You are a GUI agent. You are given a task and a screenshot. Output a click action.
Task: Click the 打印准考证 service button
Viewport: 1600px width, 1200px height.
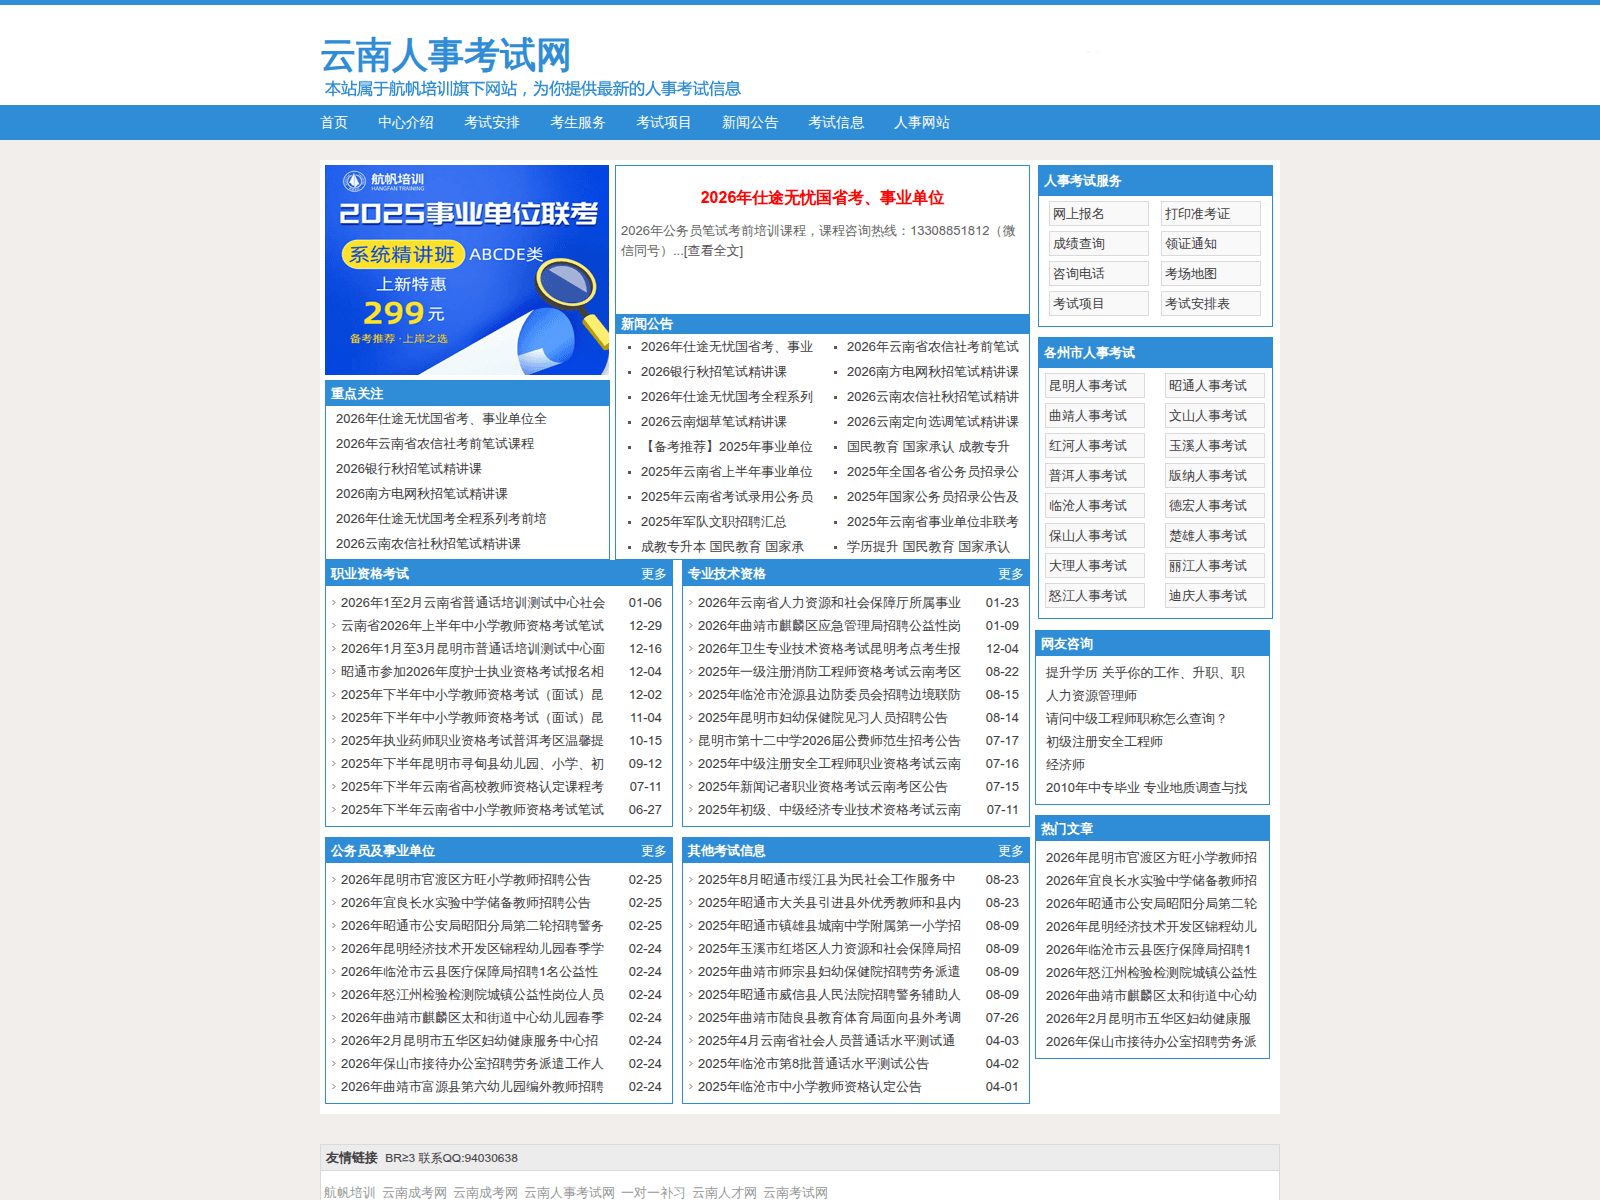click(x=1210, y=214)
